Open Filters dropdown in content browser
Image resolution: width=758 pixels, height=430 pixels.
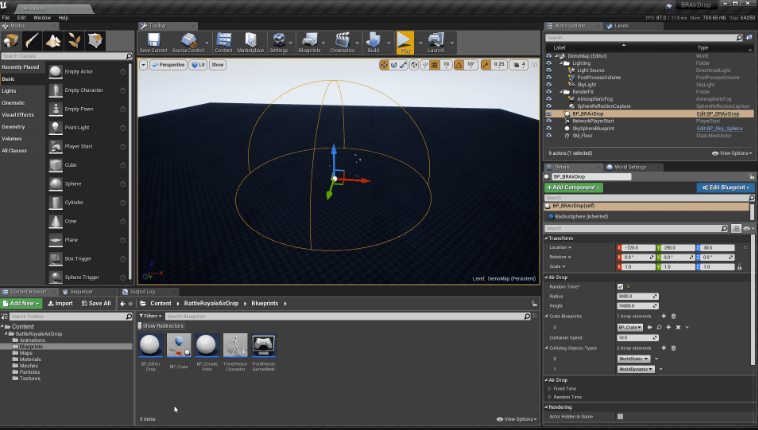pyautogui.click(x=149, y=316)
